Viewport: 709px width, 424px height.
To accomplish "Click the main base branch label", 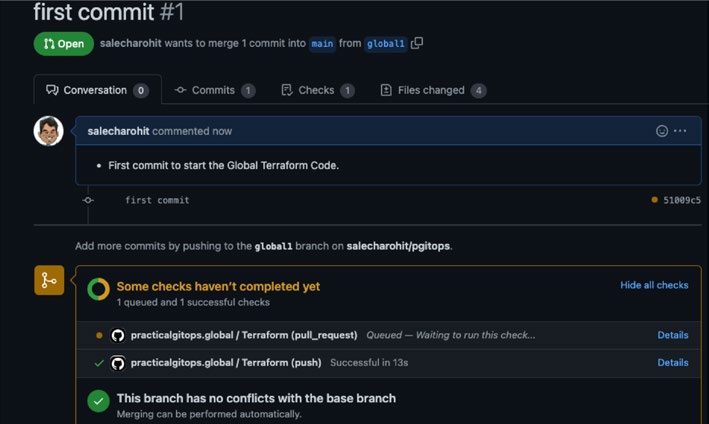I will point(322,44).
